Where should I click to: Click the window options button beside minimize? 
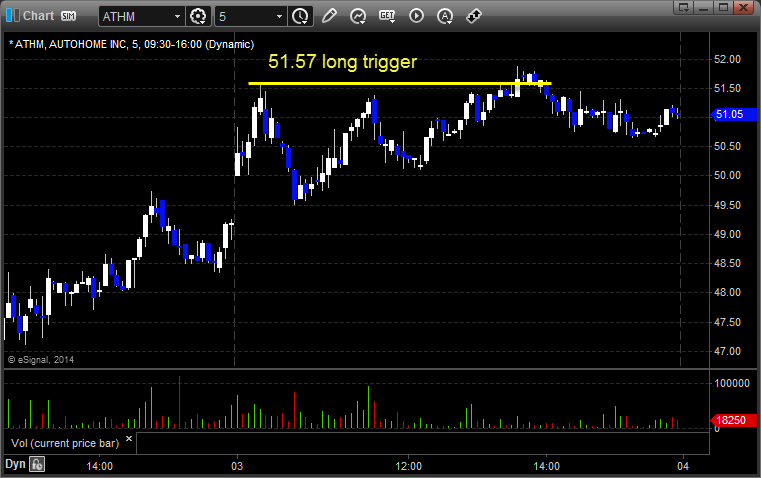point(684,7)
